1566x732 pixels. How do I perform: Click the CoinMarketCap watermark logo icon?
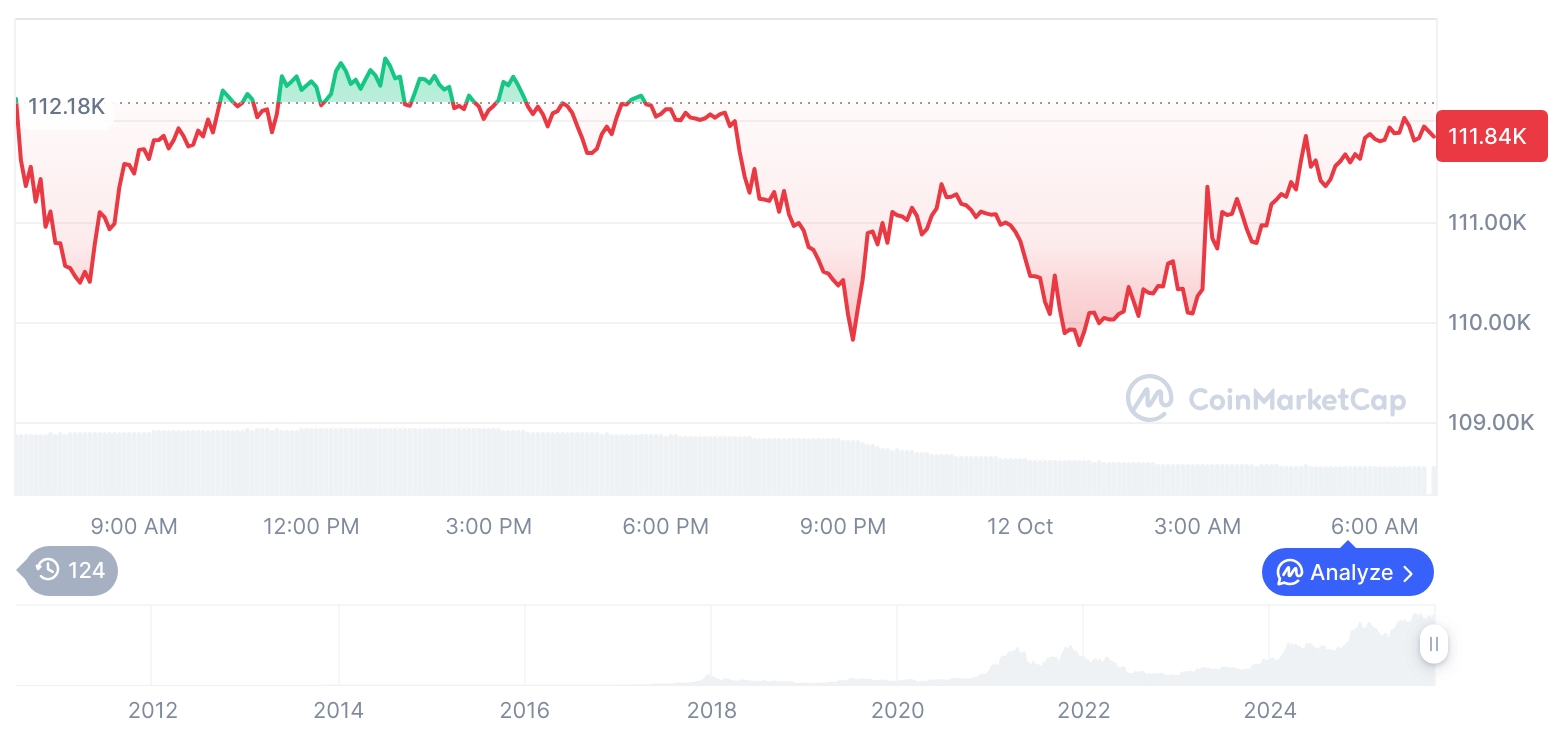(x=1150, y=398)
